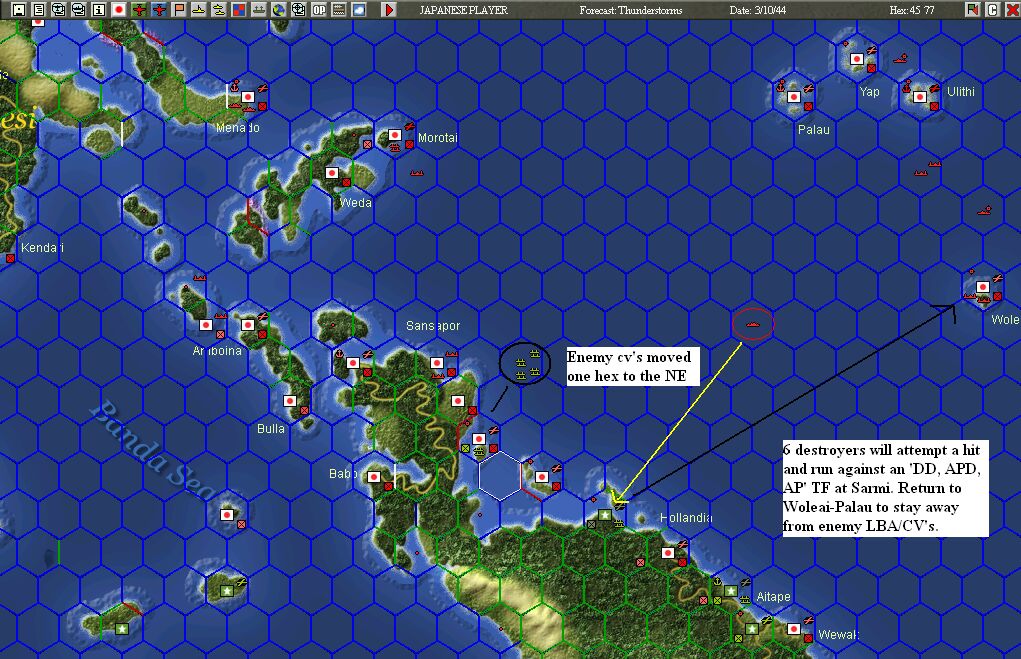The width and height of the screenshot is (1021, 659).
Task: Close the game with red X
Action: coord(1013,10)
